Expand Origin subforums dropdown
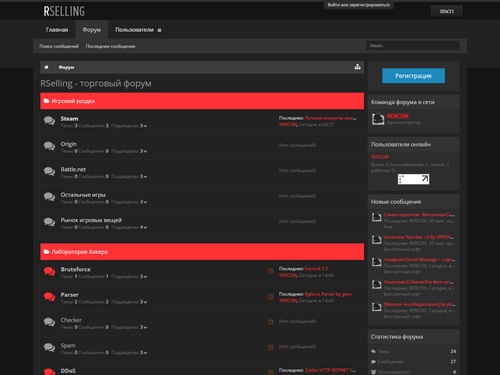The width and height of the screenshot is (500, 375). 144,151
